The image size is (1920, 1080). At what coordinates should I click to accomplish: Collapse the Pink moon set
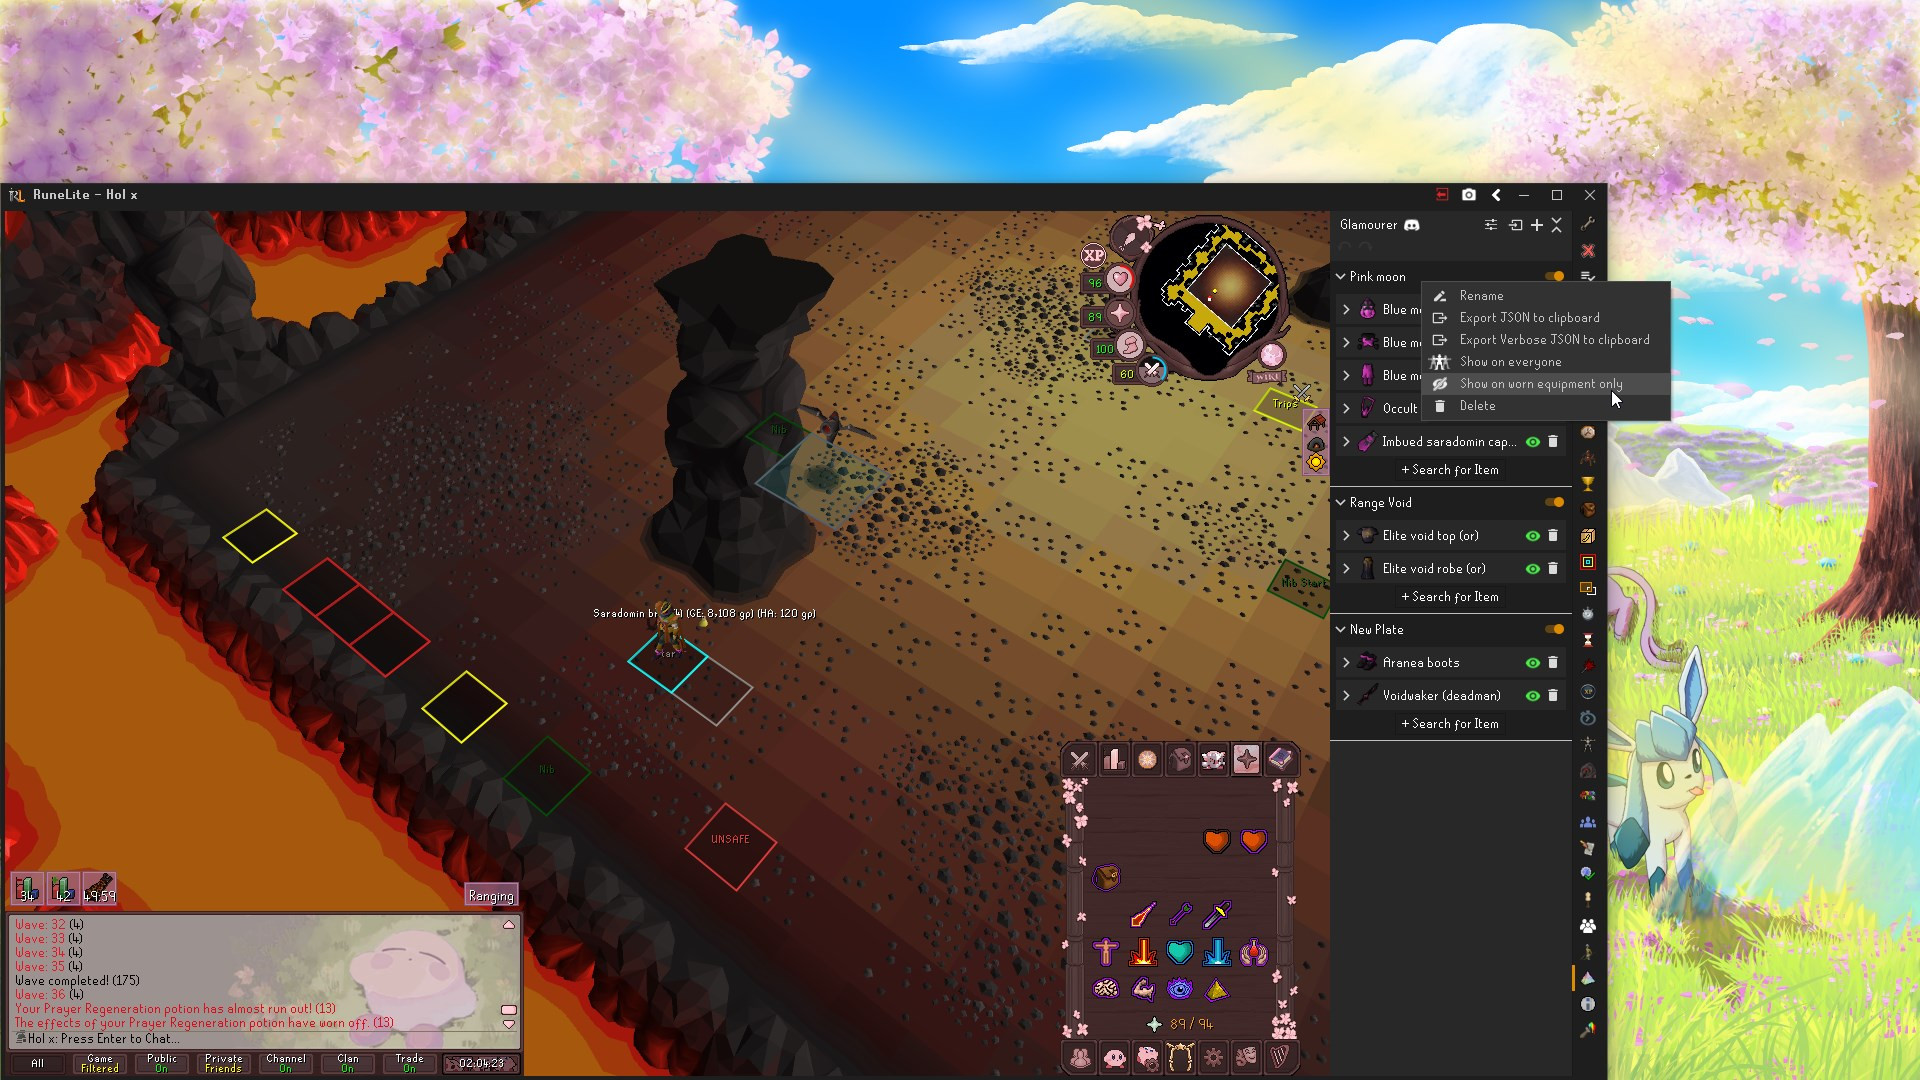click(x=1341, y=277)
